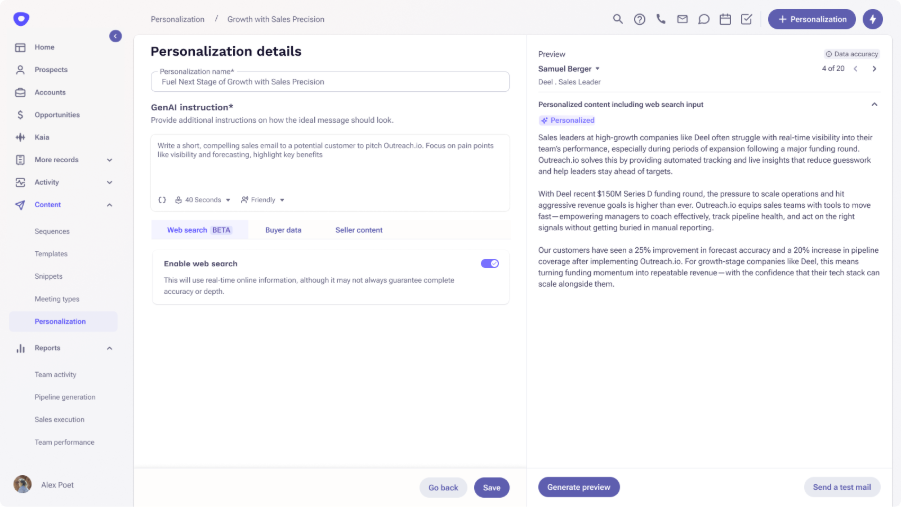This screenshot has width=901, height=507.
Task: Click the search magnifier icon
Action: coord(618,19)
